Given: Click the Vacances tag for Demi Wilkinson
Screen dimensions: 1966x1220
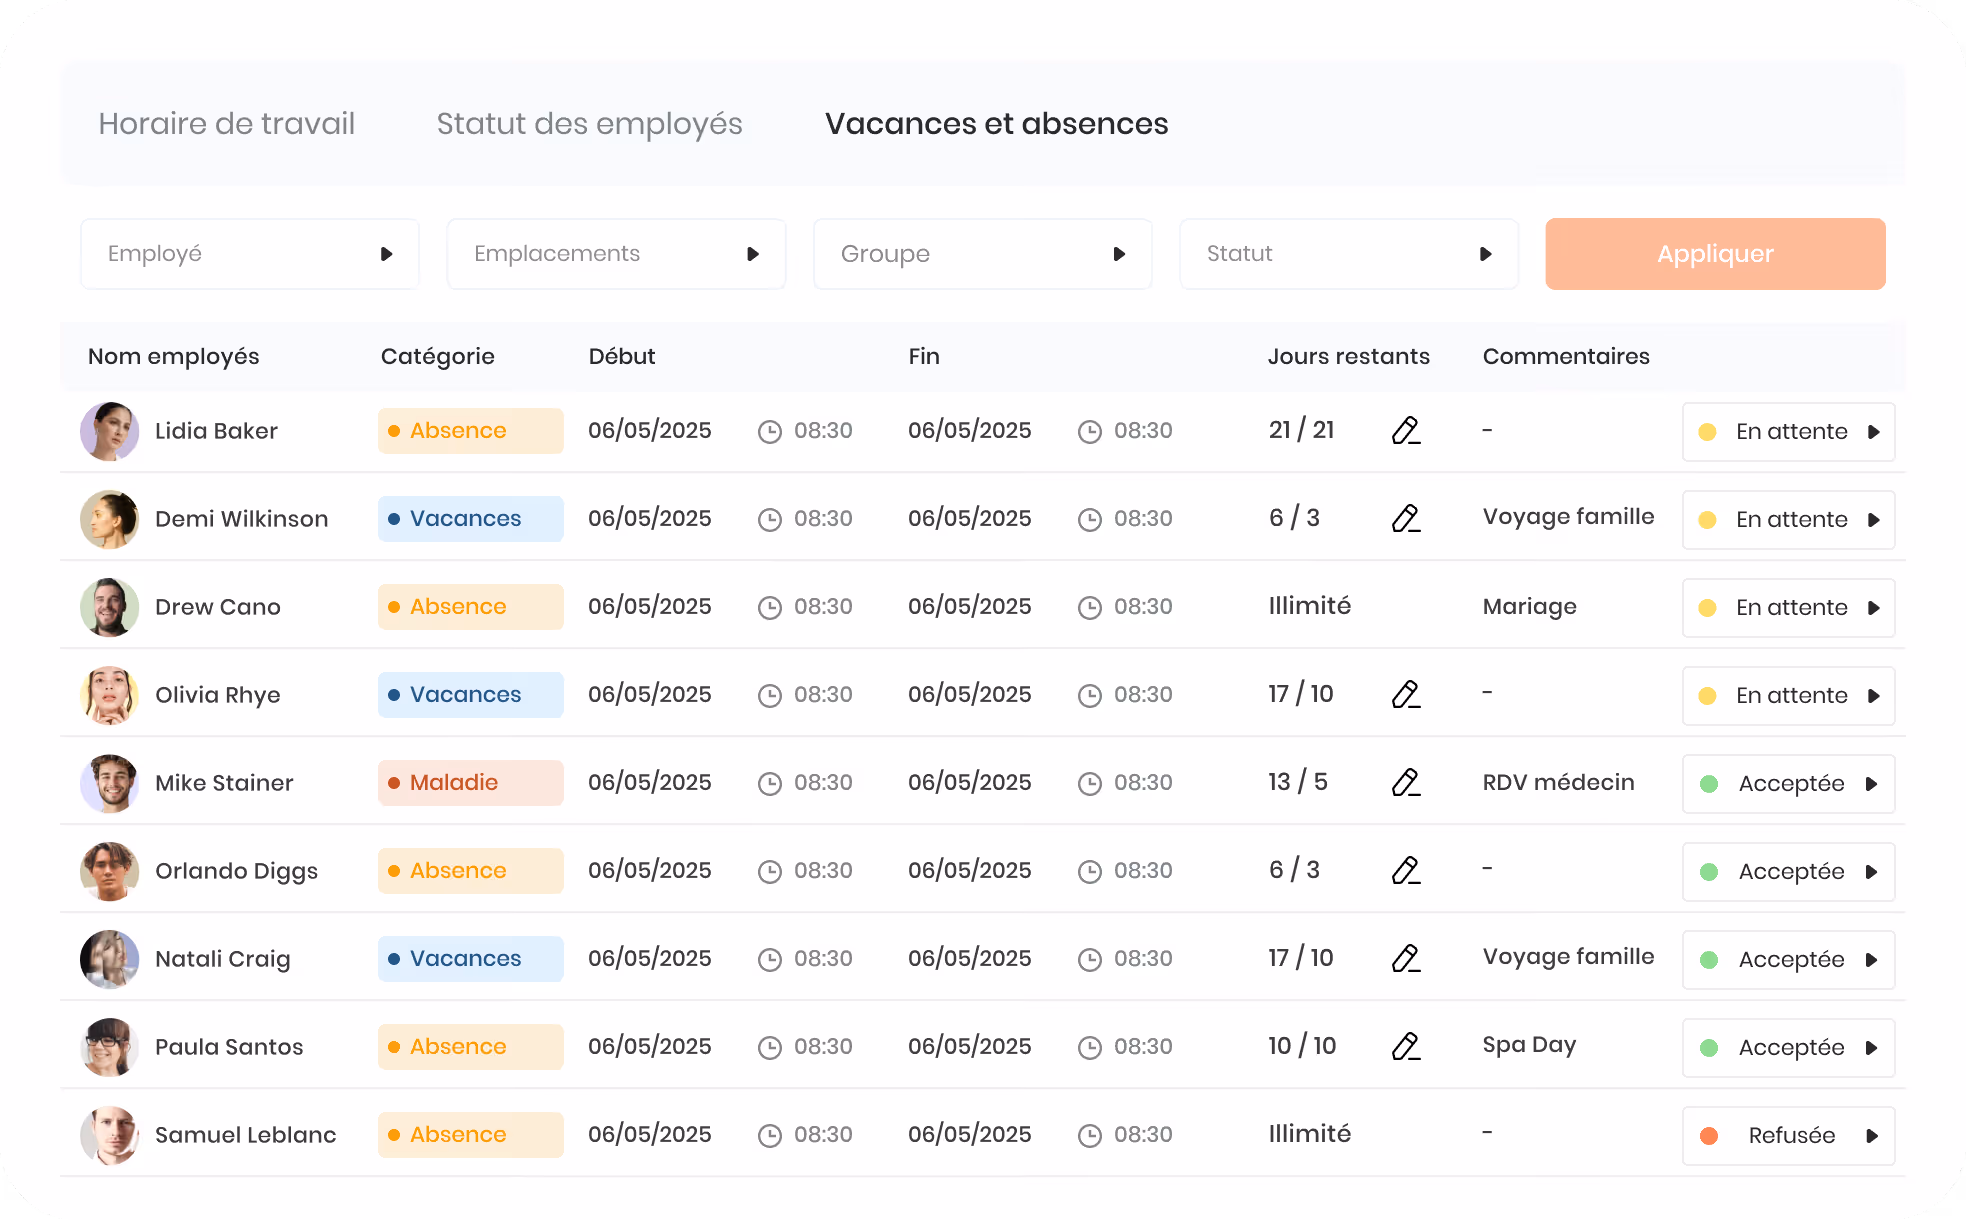Looking at the screenshot, I should (x=471, y=519).
